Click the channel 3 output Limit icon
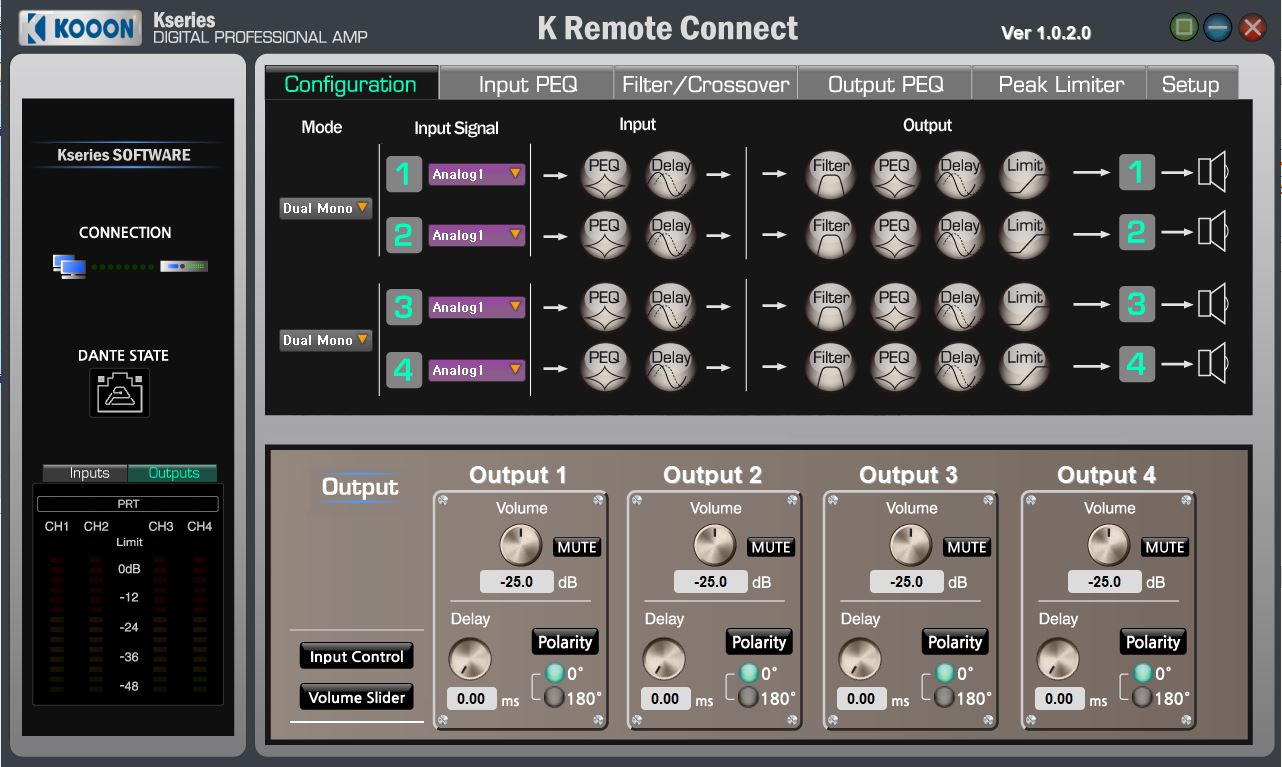Viewport: 1282px width, 767px height. (1024, 306)
